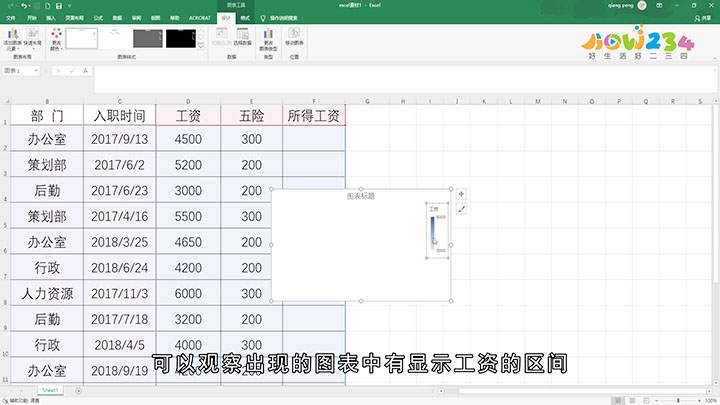This screenshot has width=720, height=405.
Task: Switch to the 插入 (Insert) ribbon tab
Action: pos(51,18)
